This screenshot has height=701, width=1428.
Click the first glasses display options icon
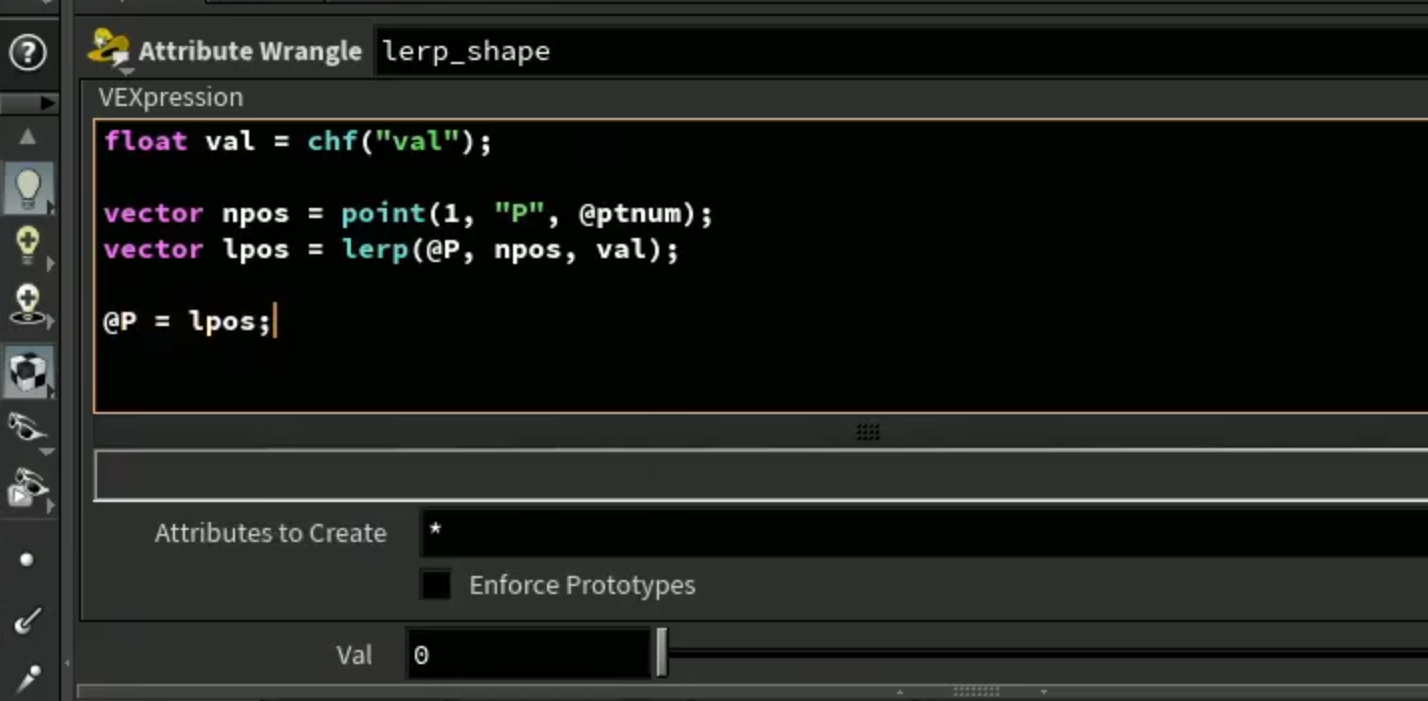click(x=27, y=430)
